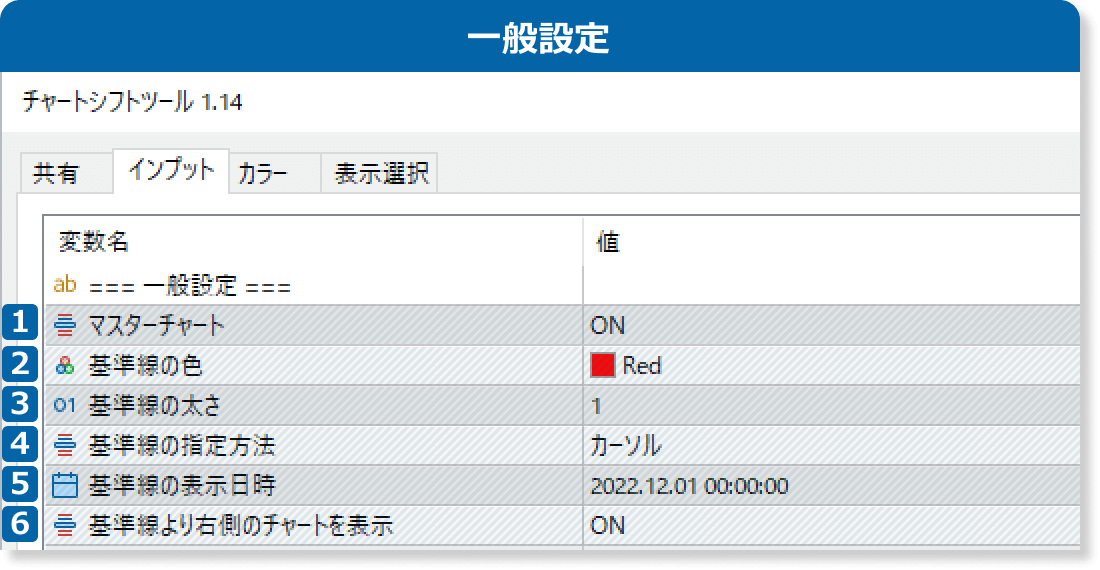1100x570 pixels.
Task: Open the 共有 tab
Action: 66,172
